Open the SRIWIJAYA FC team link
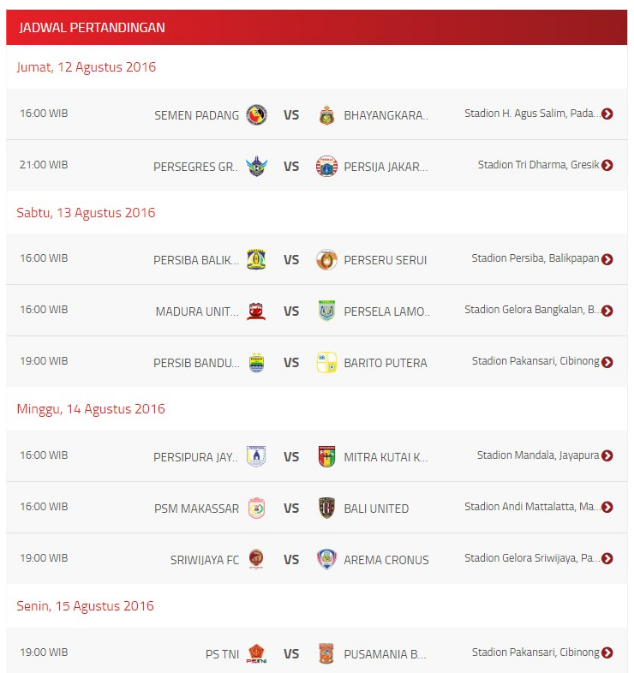 pos(204,560)
